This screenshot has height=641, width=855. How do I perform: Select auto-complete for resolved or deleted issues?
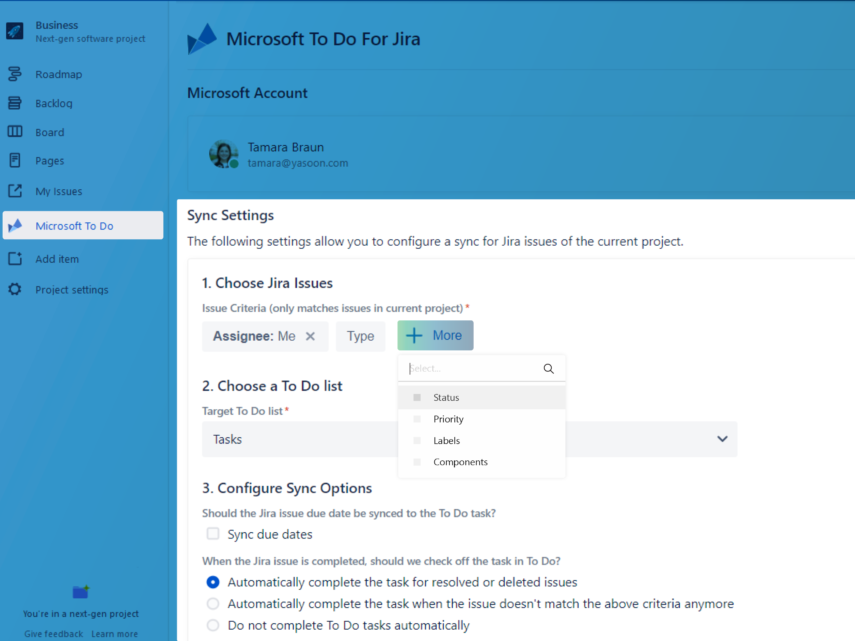tap(213, 582)
